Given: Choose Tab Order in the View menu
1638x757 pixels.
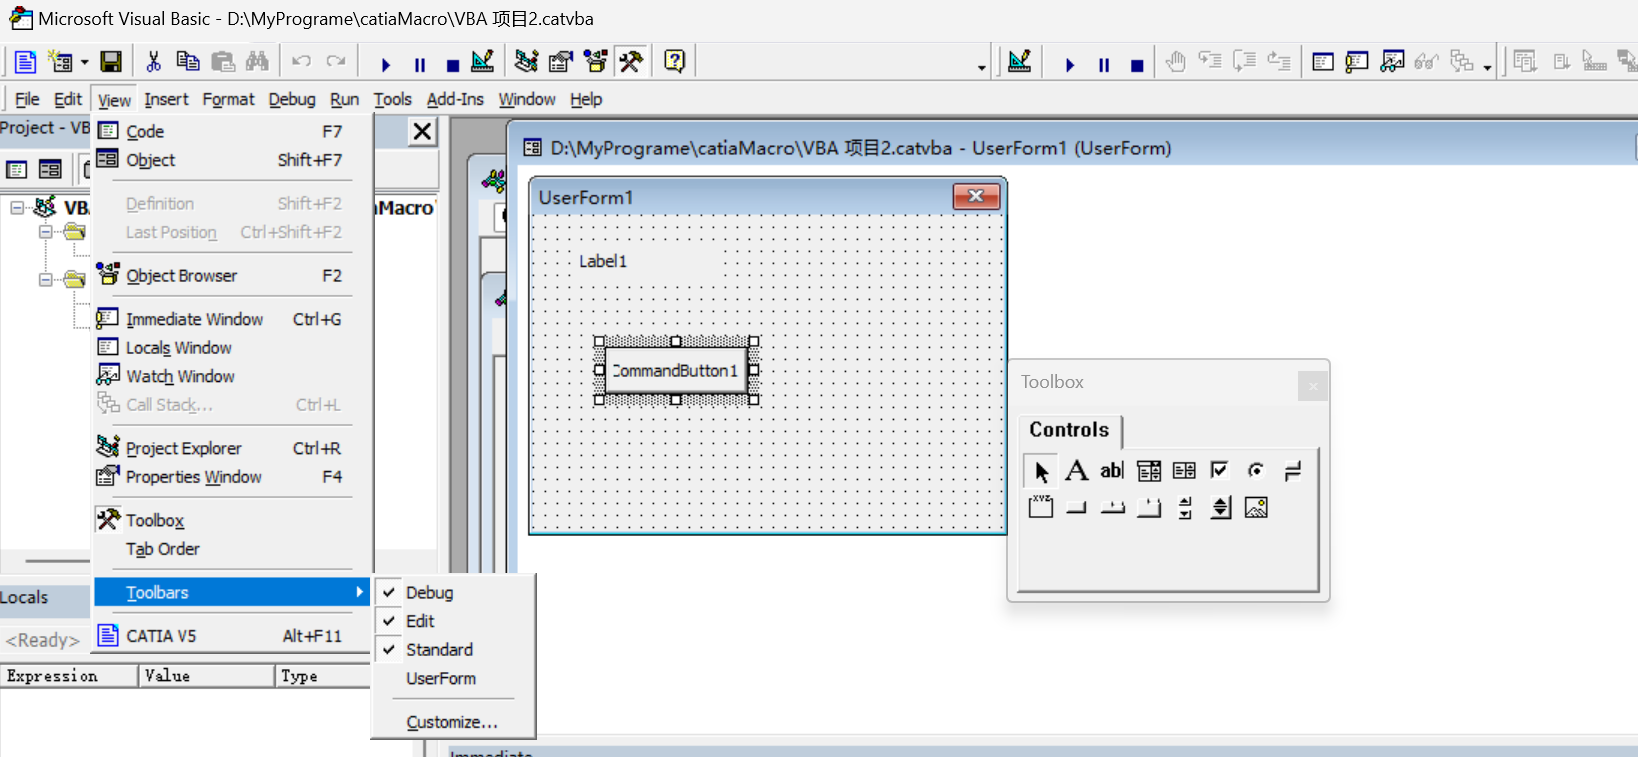Looking at the screenshot, I should point(232,549).
